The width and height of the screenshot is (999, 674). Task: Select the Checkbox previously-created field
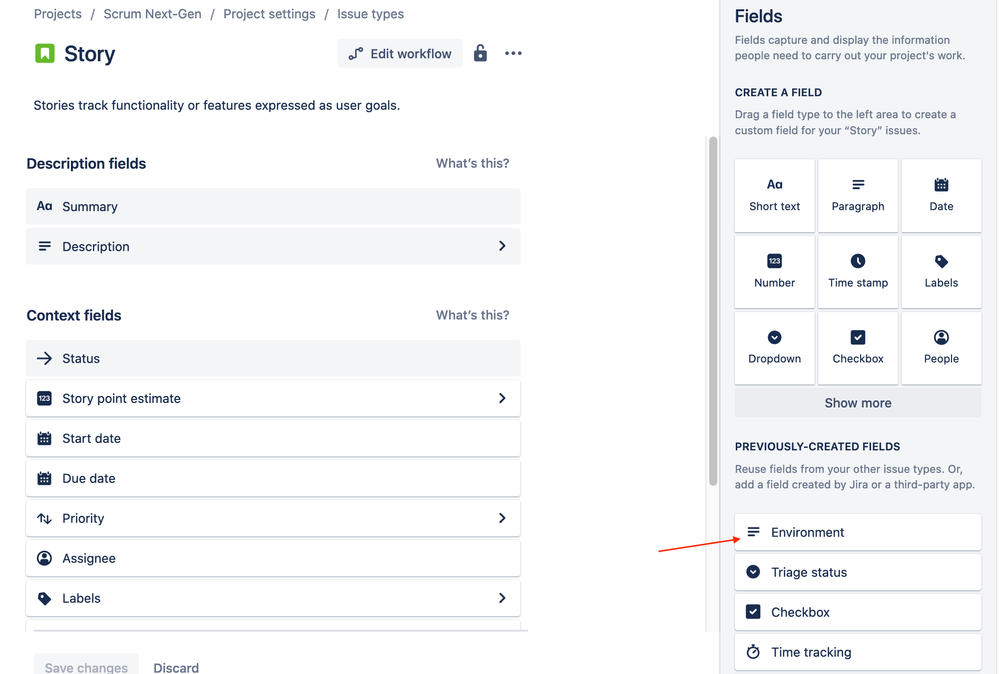pos(858,612)
